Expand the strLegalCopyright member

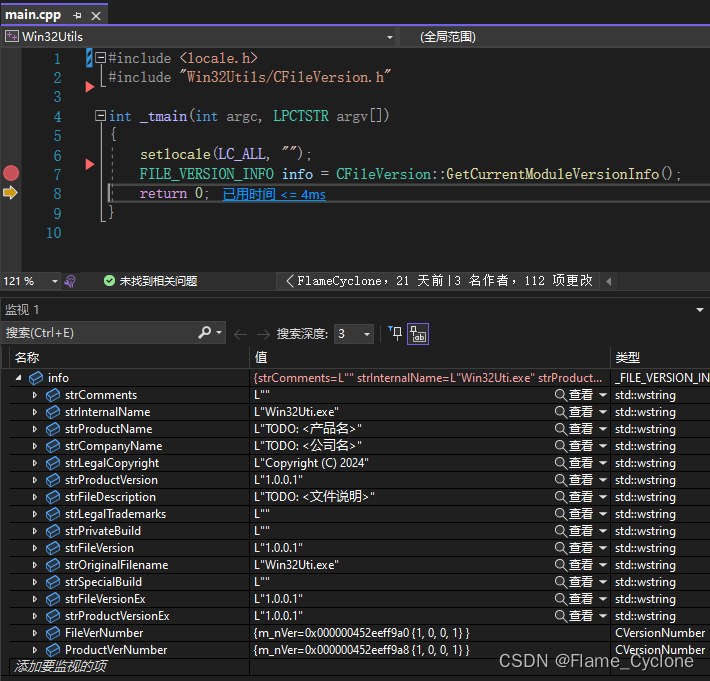click(35, 463)
